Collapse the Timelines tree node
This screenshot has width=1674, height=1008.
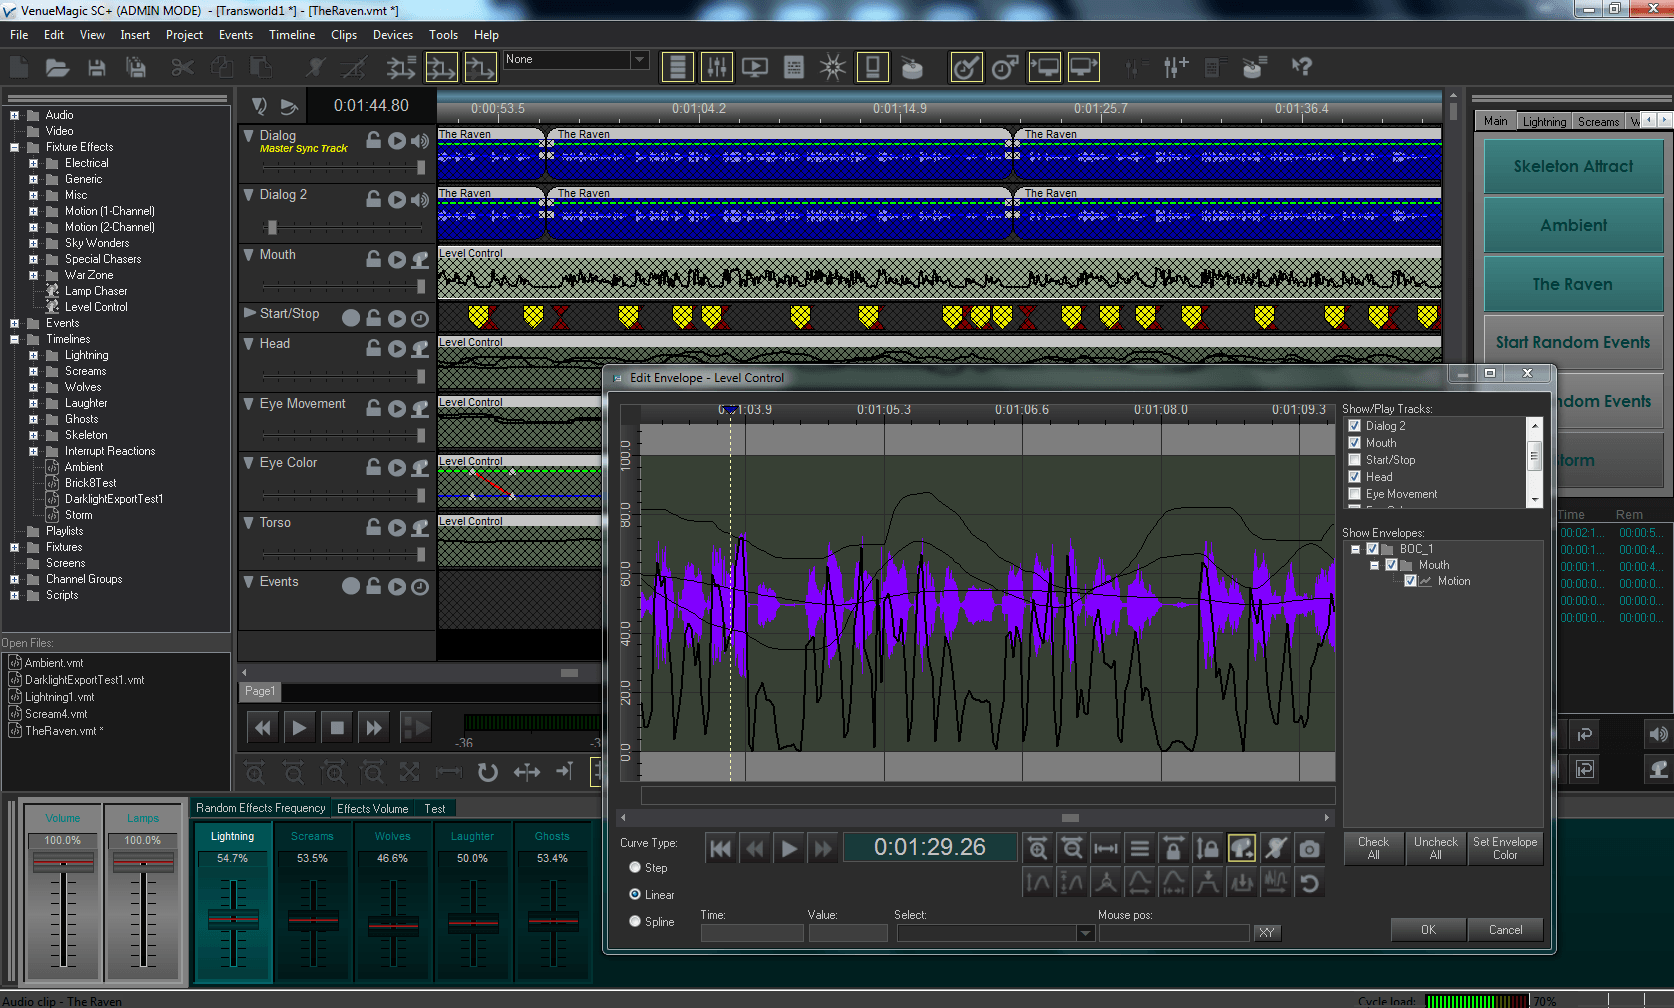click(x=14, y=339)
